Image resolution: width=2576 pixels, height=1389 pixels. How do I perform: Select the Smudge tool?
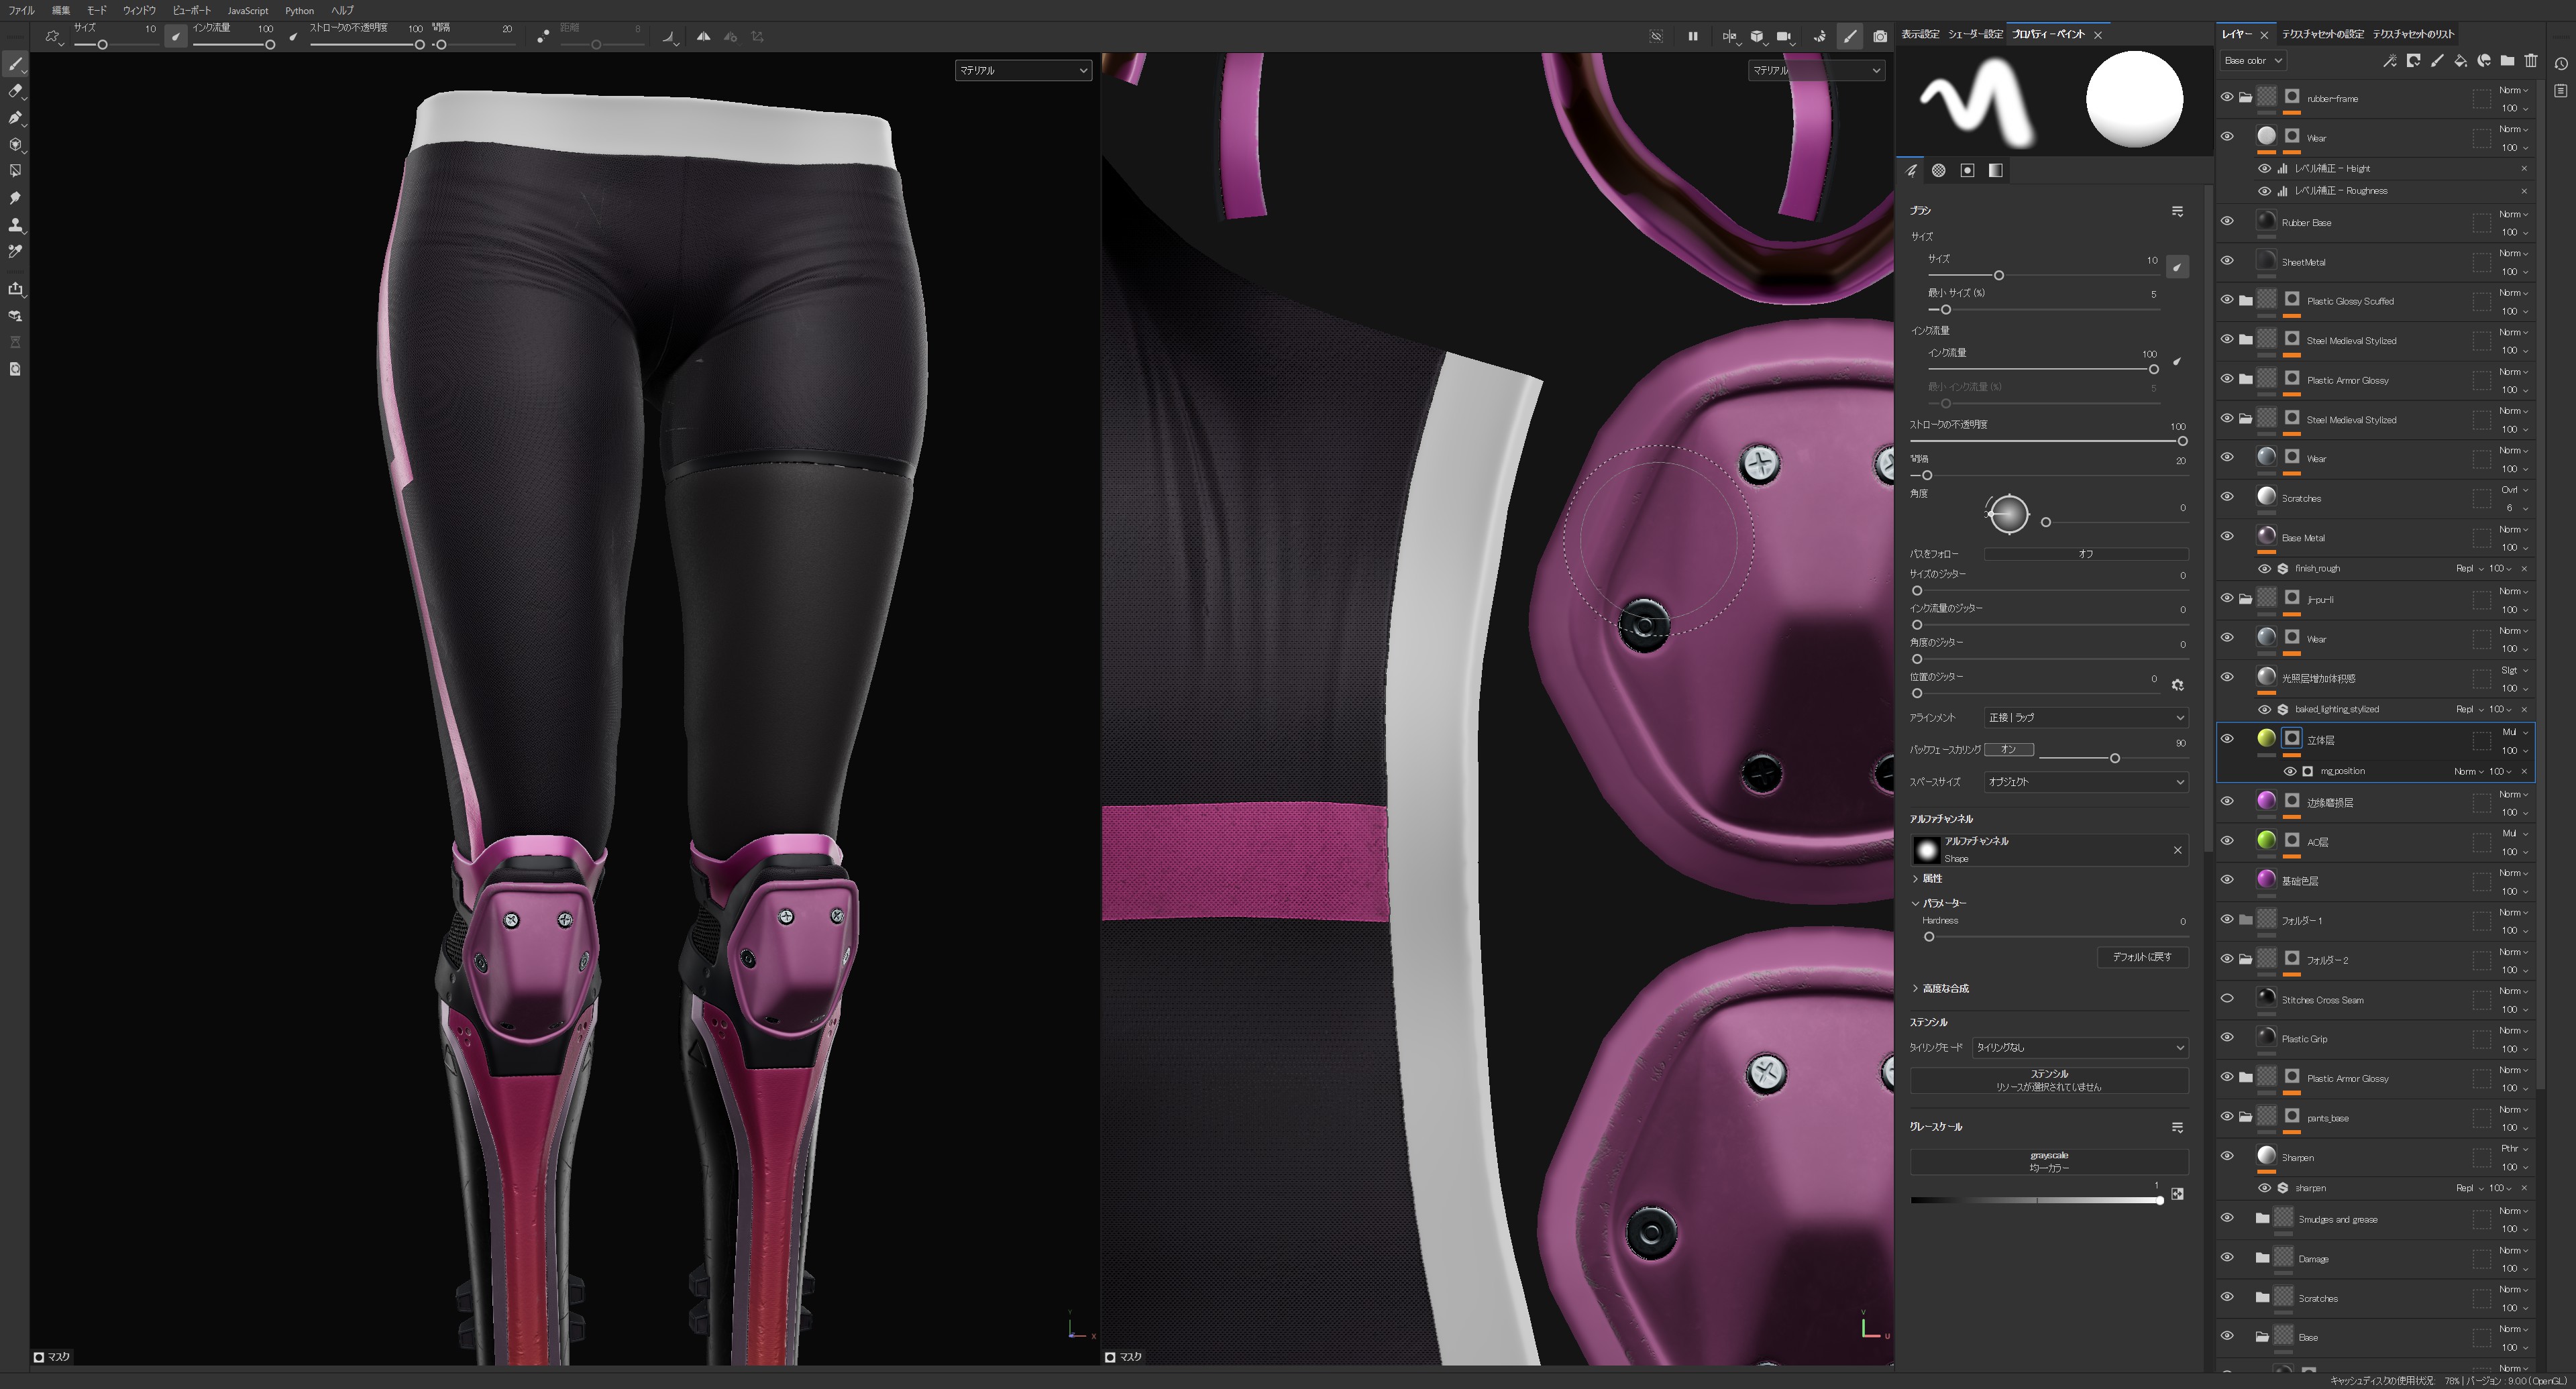point(15,198)
